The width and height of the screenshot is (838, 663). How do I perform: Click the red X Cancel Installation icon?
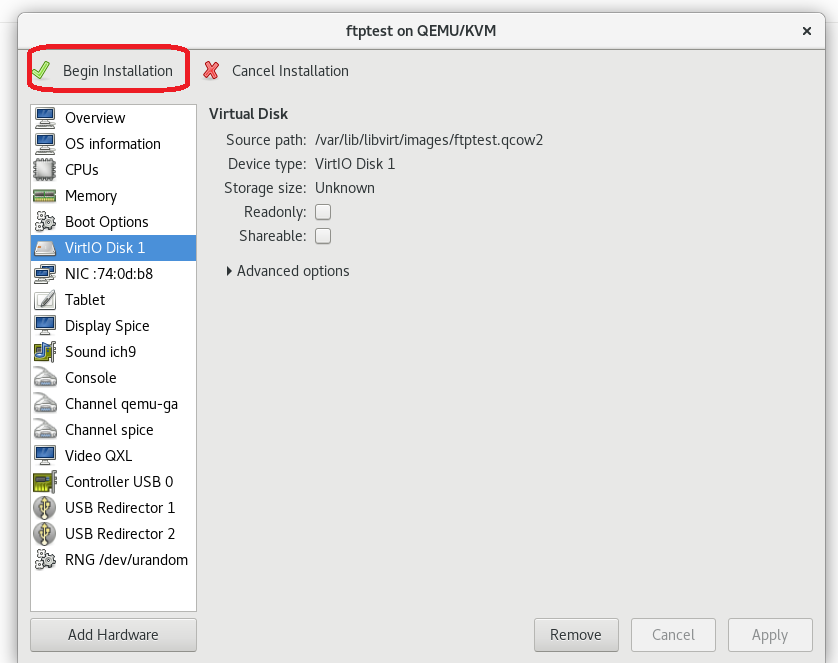pos(211,71)
